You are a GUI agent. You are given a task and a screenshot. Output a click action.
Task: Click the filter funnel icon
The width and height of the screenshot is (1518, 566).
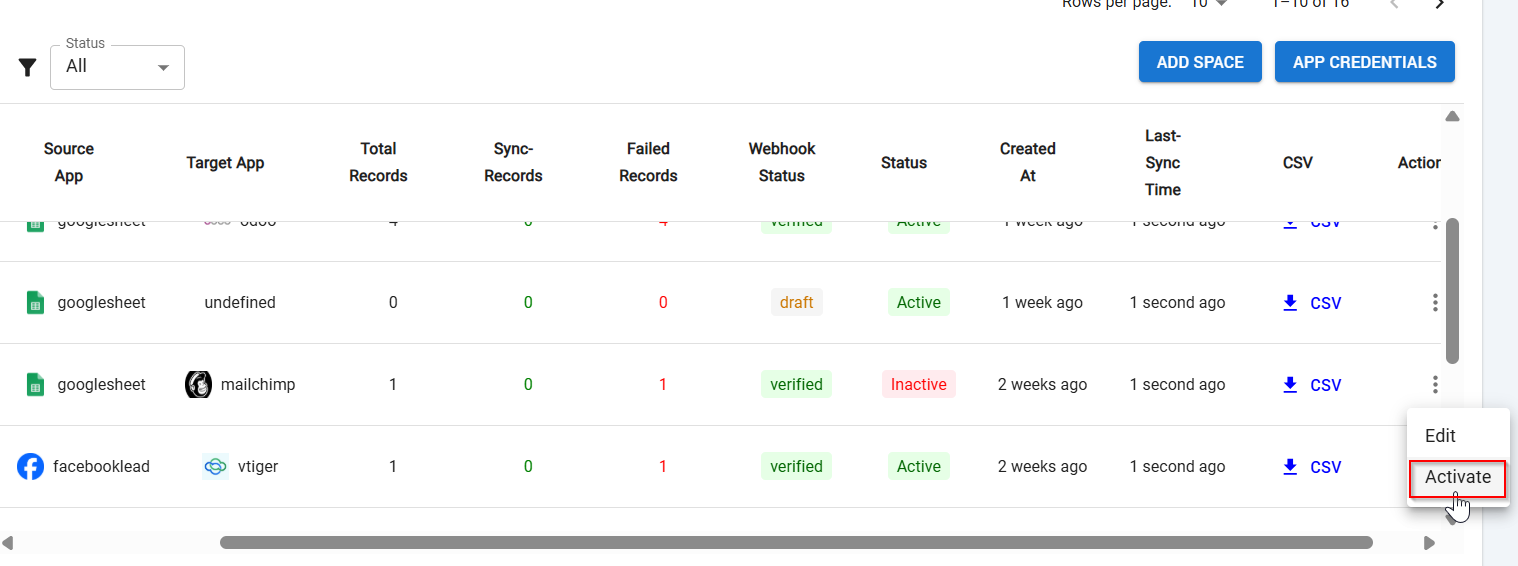click(x=28, y=68)
